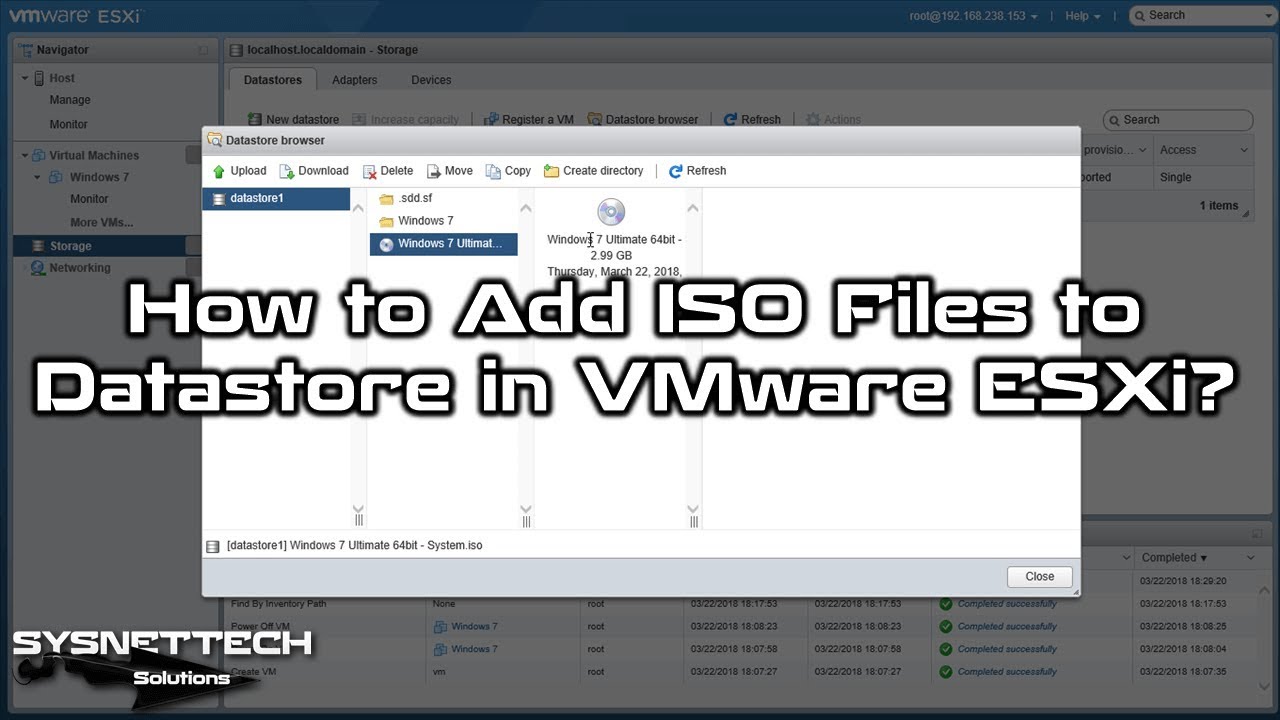Open the provisio... column dropdown arrow
This screenshot has width=1280, height=720.
coord(1143,150)
